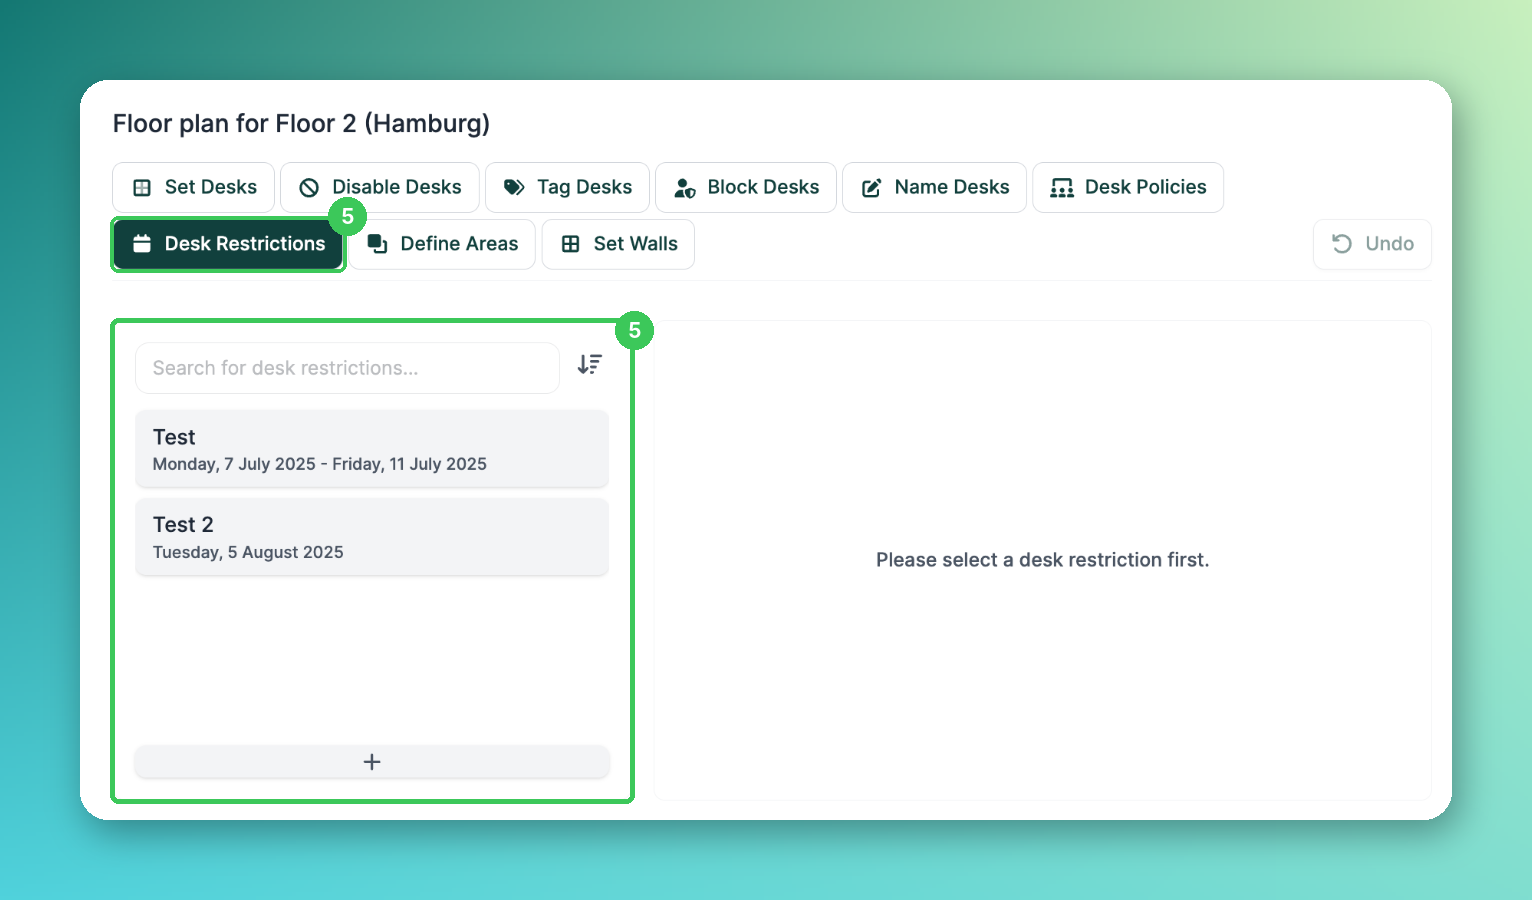Toggle the sort order icon
Screen dimensions: 1532x900
(590, 365)
